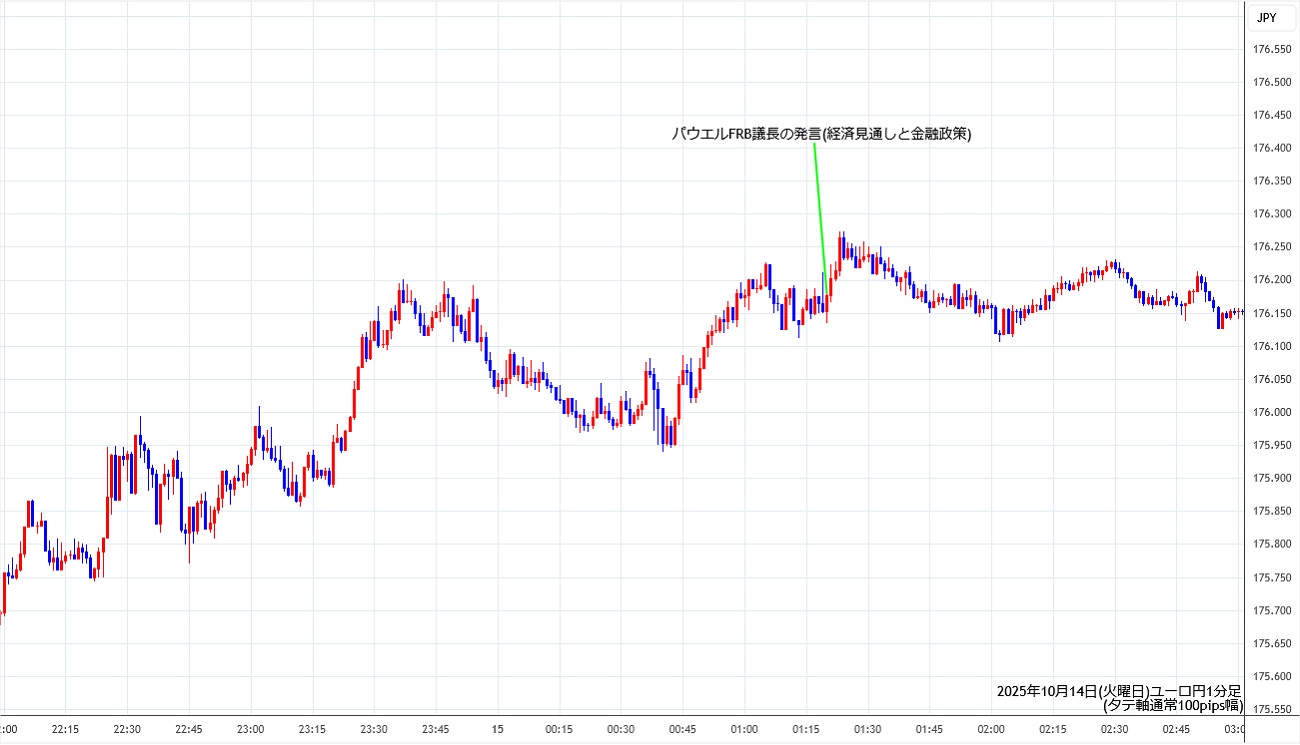Click the 01:15 time axis label

[806, 730]
